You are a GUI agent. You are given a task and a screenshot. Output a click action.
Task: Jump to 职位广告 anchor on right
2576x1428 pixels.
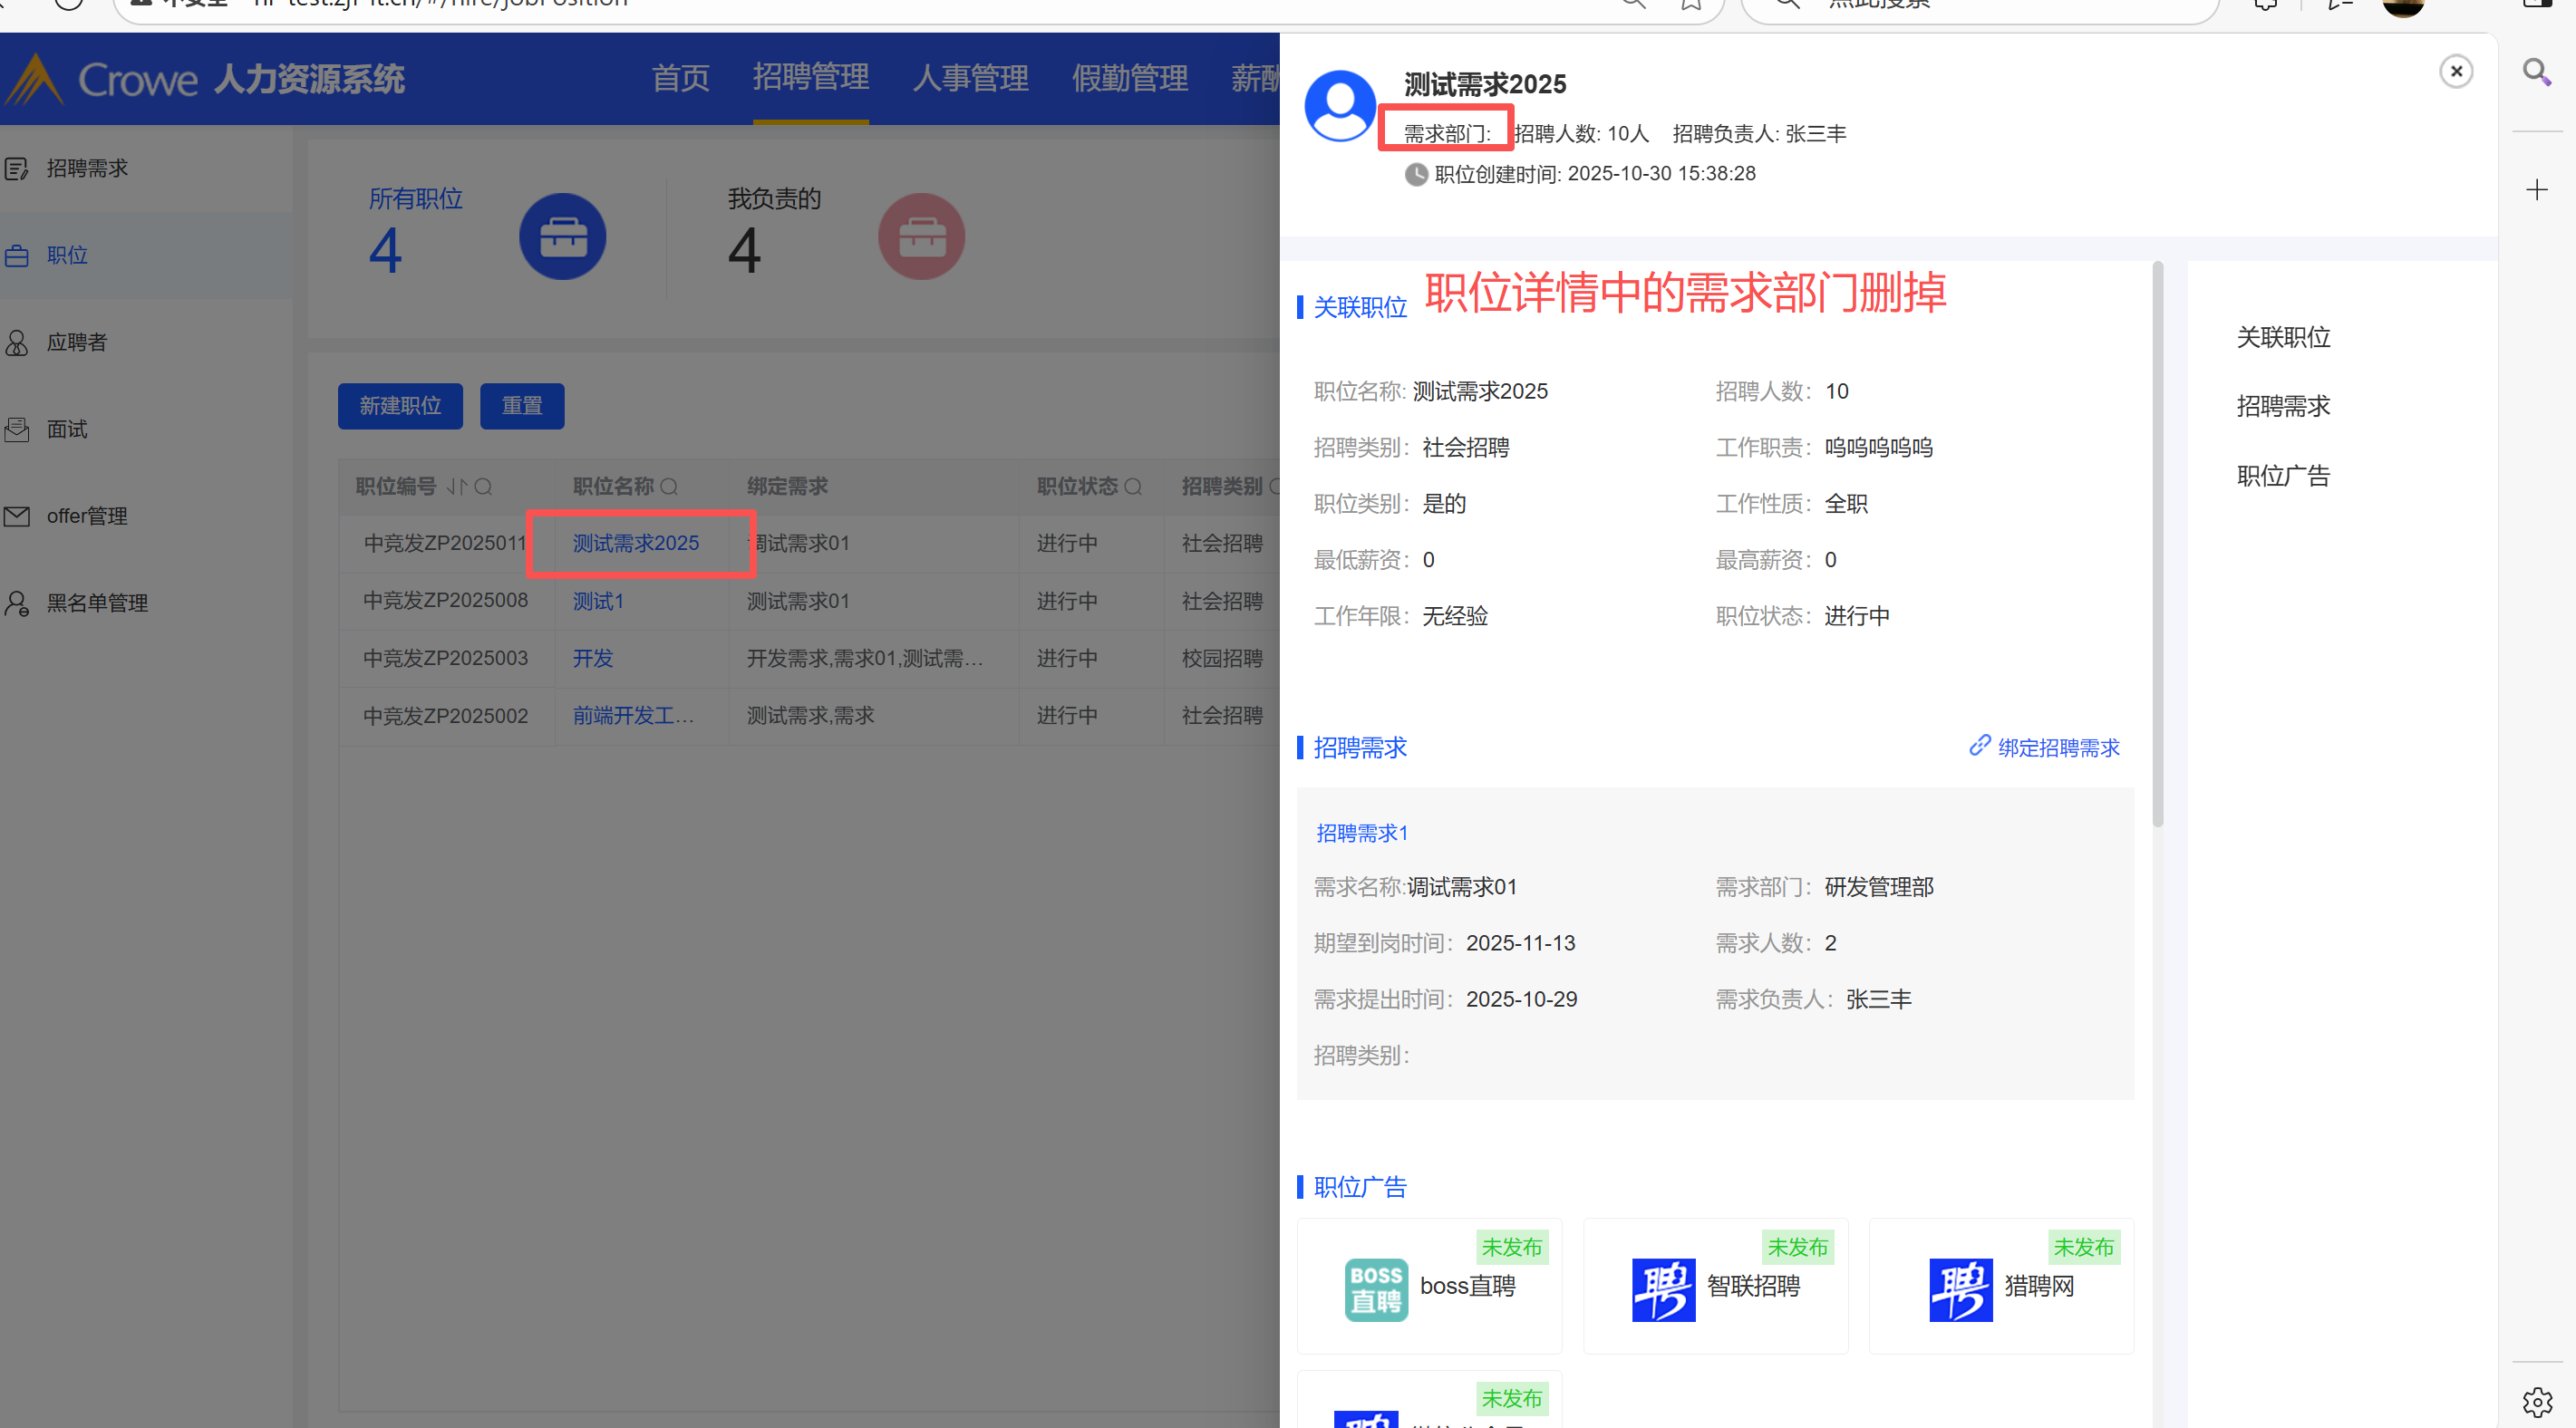click(2283, 476)
